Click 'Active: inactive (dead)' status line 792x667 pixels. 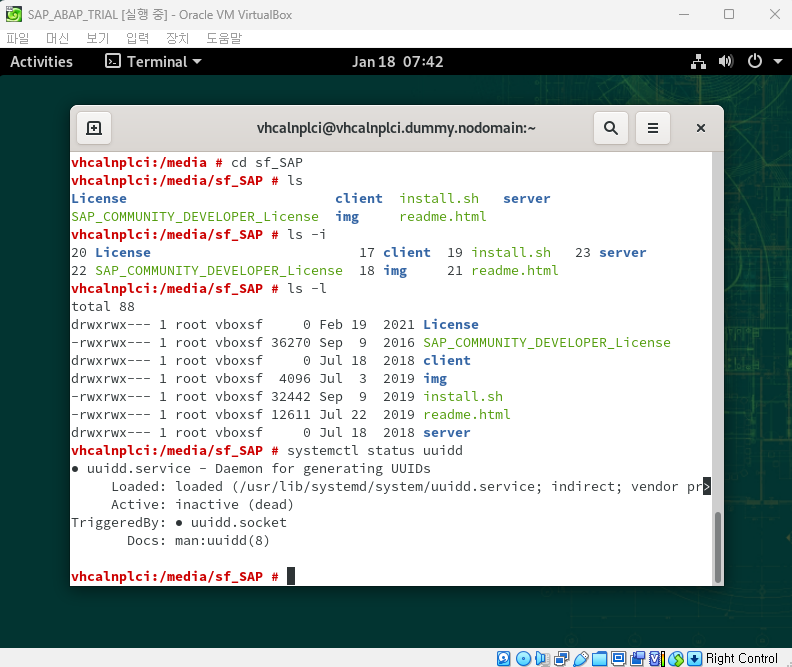[202, 504]
